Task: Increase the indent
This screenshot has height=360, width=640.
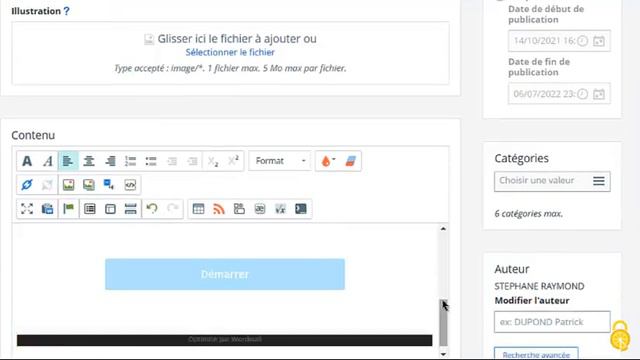Action: pos(192,161)
